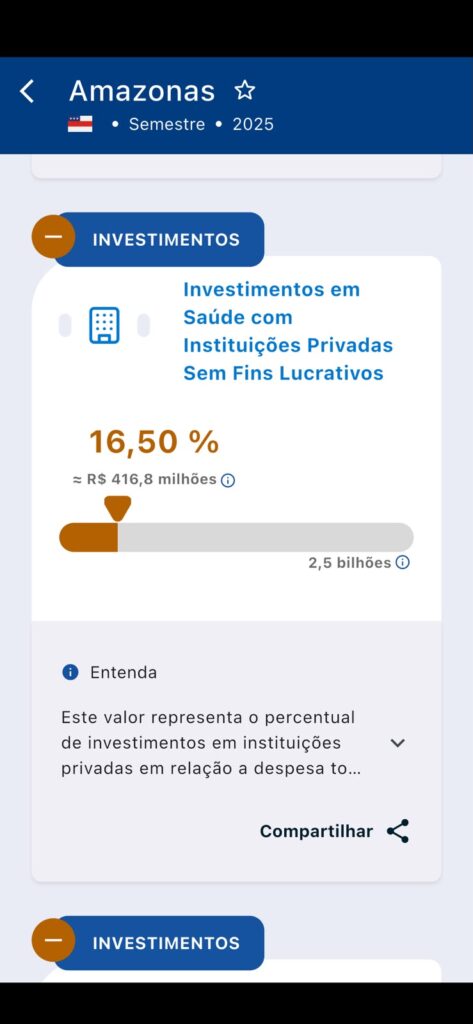The width and height of the screenshot is (473, 1024).
Task: Open Investimentos em Saúde title link
Action: point(288,331)
